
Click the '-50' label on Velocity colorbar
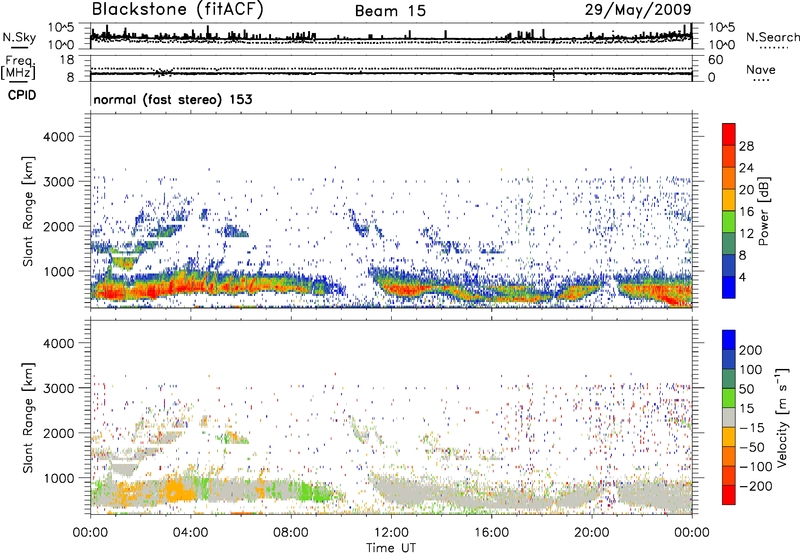tap(752, 447)
